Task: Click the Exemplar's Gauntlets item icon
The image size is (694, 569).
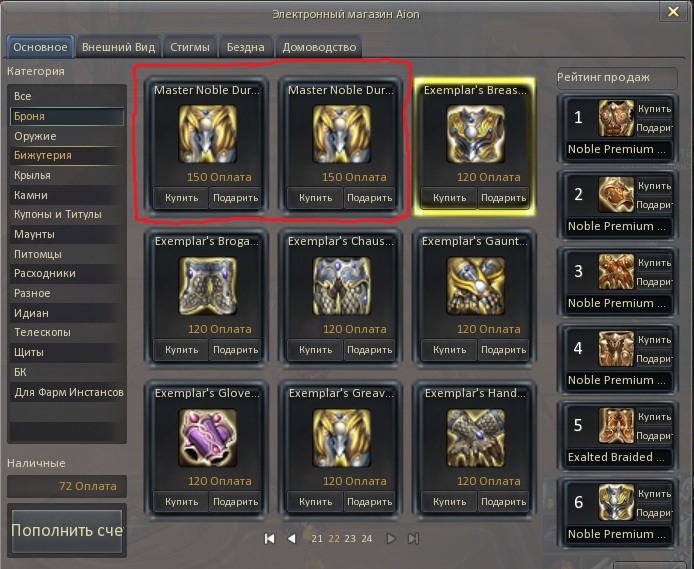Action: (x=476, y=286)
